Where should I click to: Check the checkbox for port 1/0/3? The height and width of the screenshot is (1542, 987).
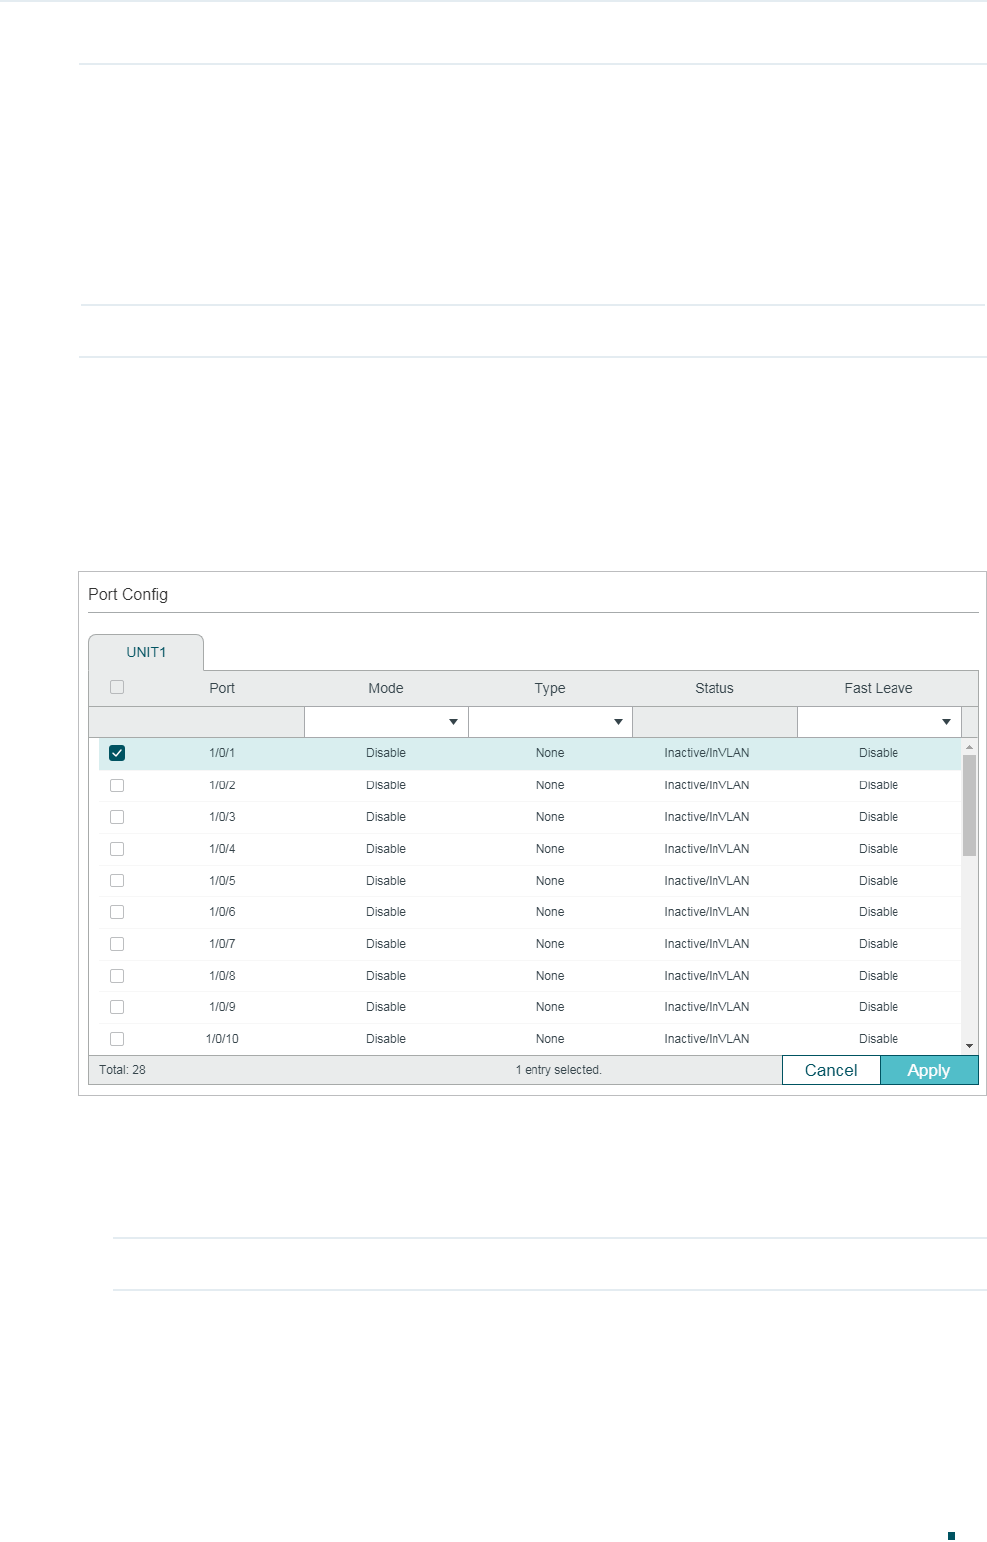117,817
